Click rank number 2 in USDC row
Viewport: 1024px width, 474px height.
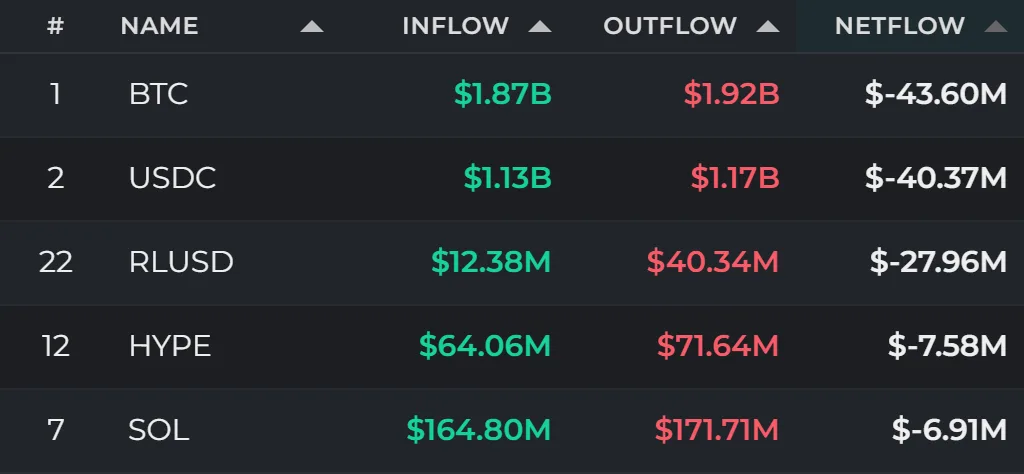coord(56,178)
